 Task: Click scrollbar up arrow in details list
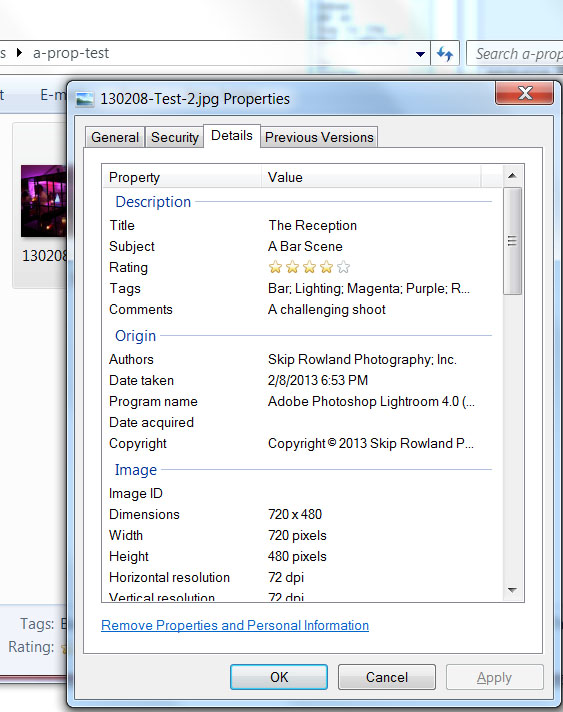(513, 176)
